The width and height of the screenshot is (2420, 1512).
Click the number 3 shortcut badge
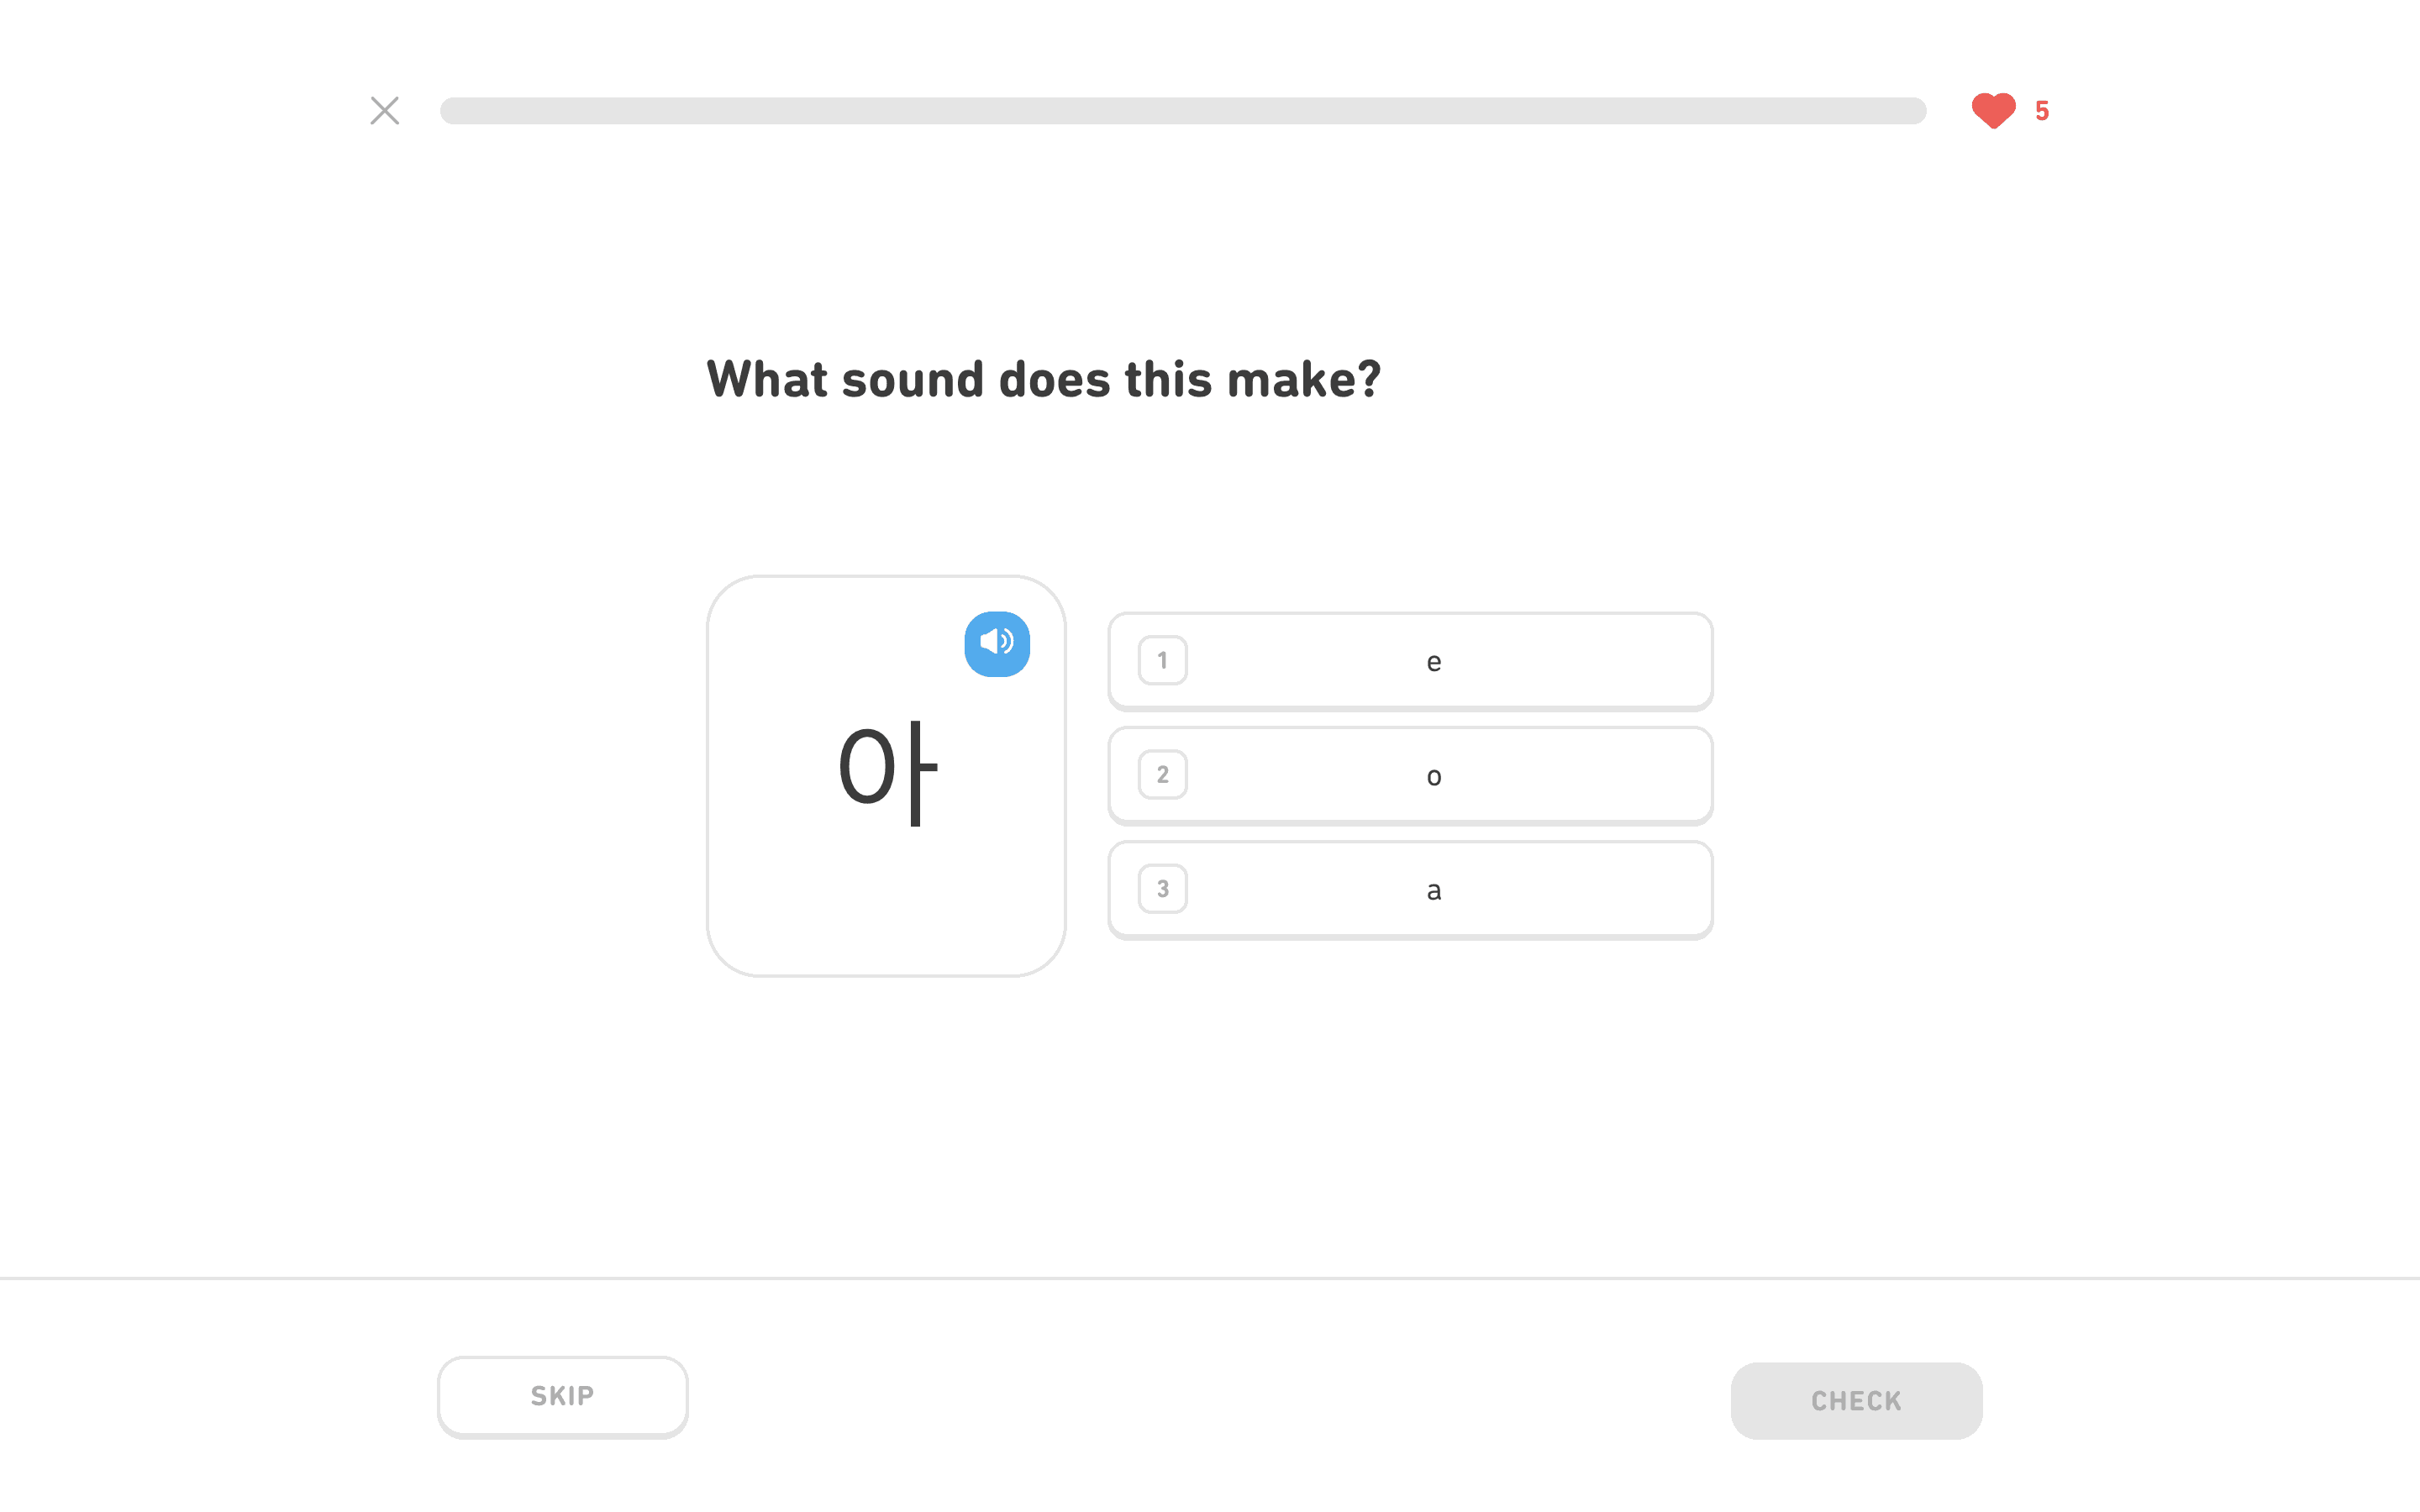coord(1162,888)
